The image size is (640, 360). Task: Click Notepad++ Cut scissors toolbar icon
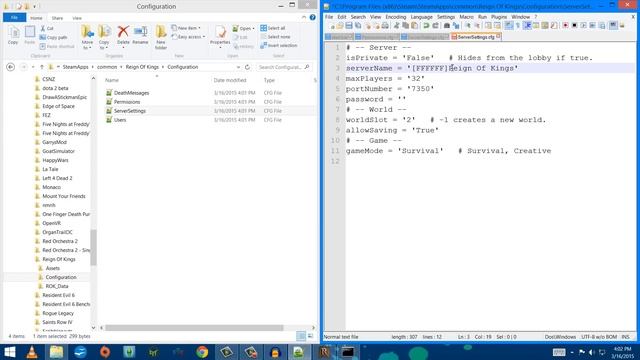click(x=396, y=26)
